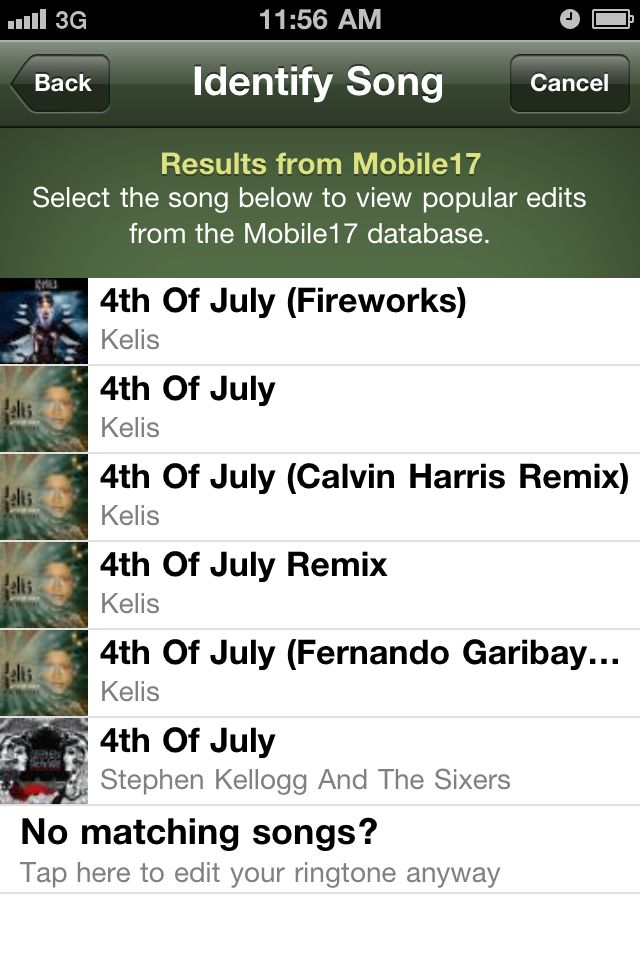Tap the 3G network indicator
This screenshot has height=960, width=640.
(x=71, y=20)
